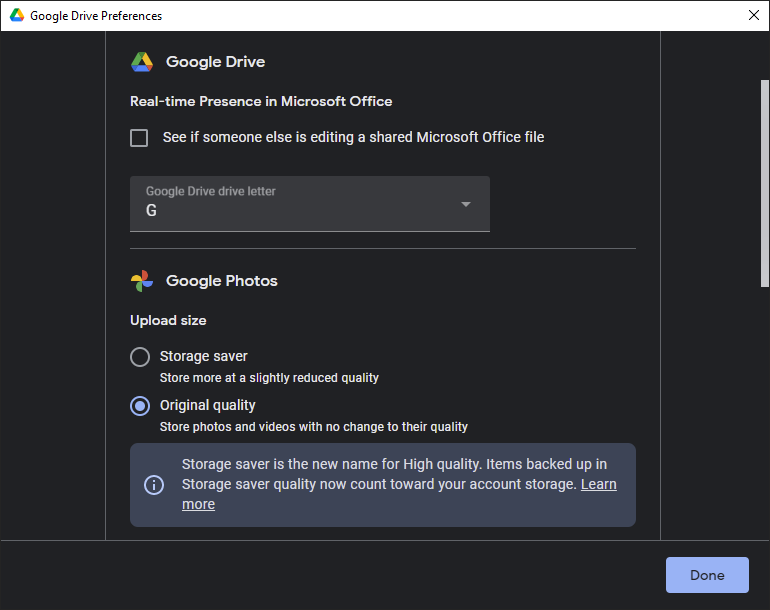Click the Done button

point(707,575)
